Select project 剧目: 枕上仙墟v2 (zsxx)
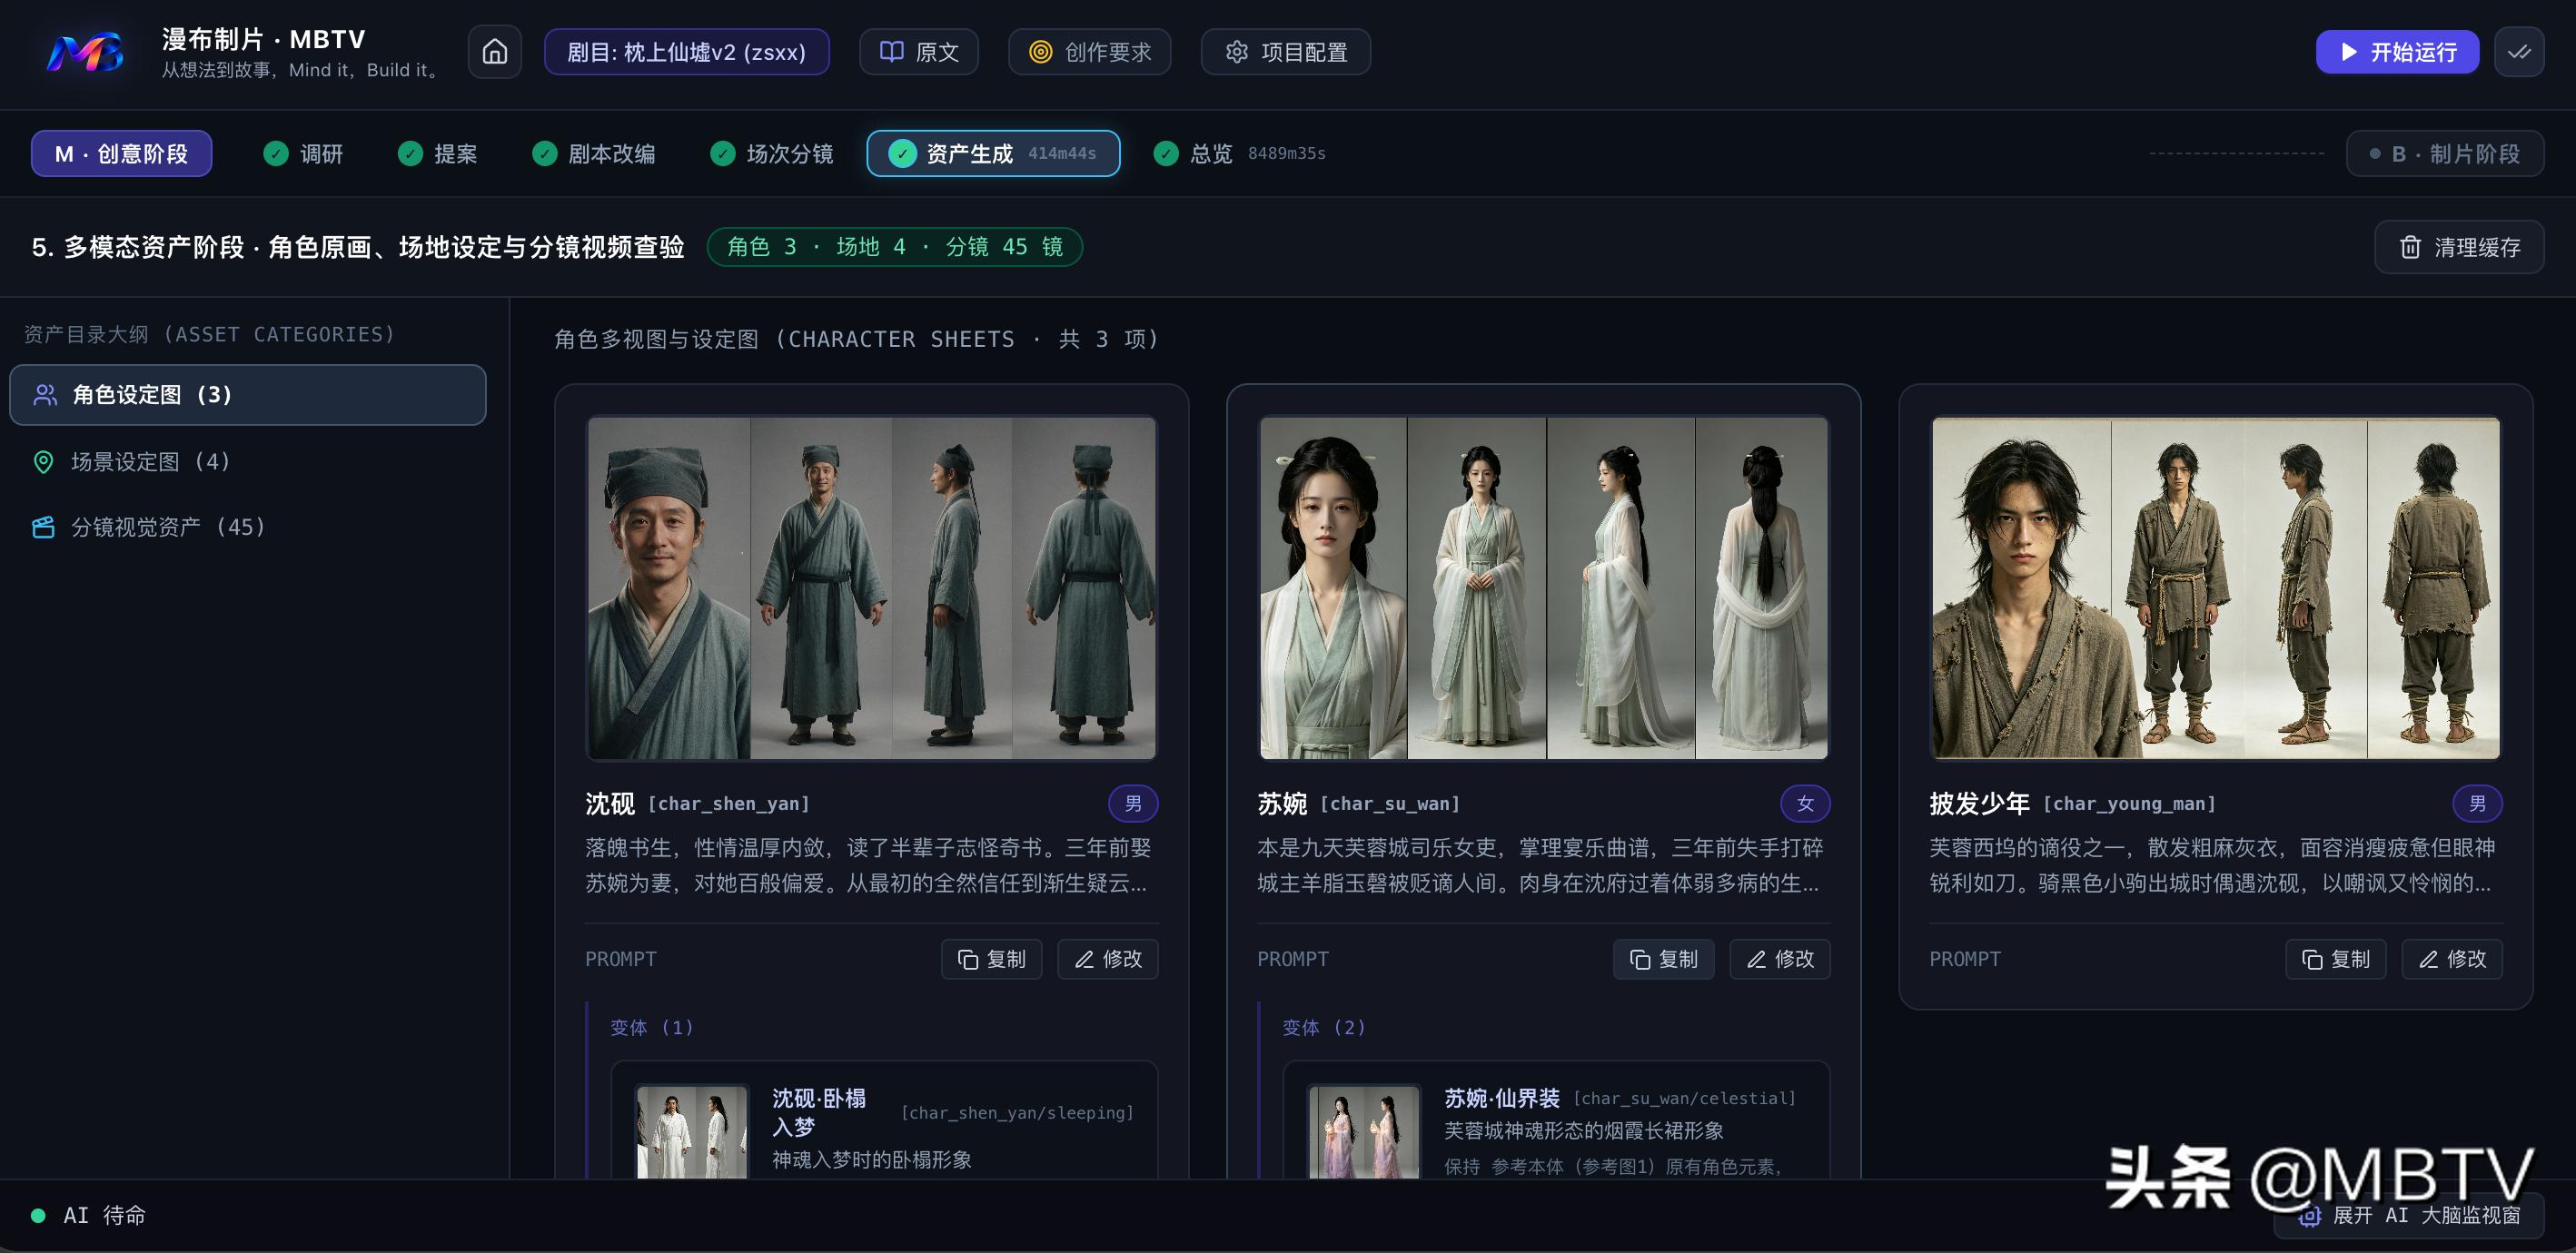Screen dimensions: 2576x1253 686,52
